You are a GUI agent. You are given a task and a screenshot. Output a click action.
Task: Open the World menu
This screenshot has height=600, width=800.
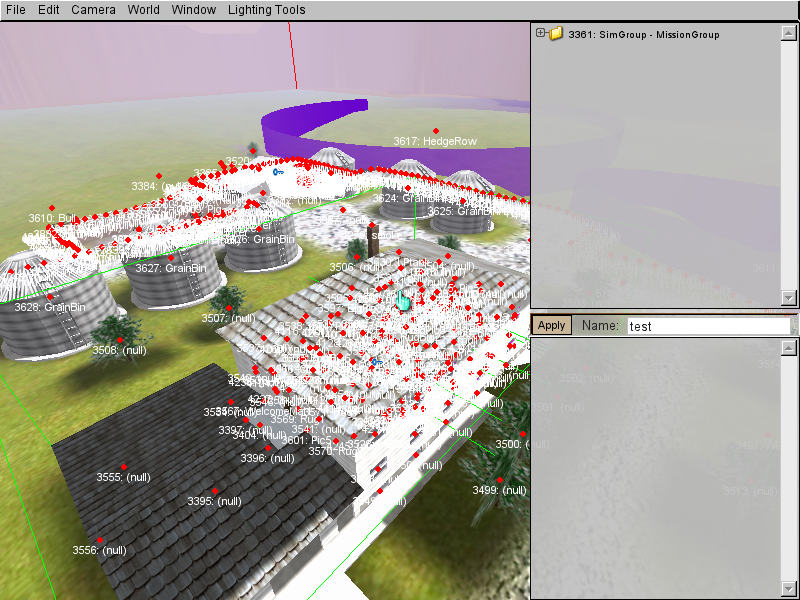pos(143,10)
